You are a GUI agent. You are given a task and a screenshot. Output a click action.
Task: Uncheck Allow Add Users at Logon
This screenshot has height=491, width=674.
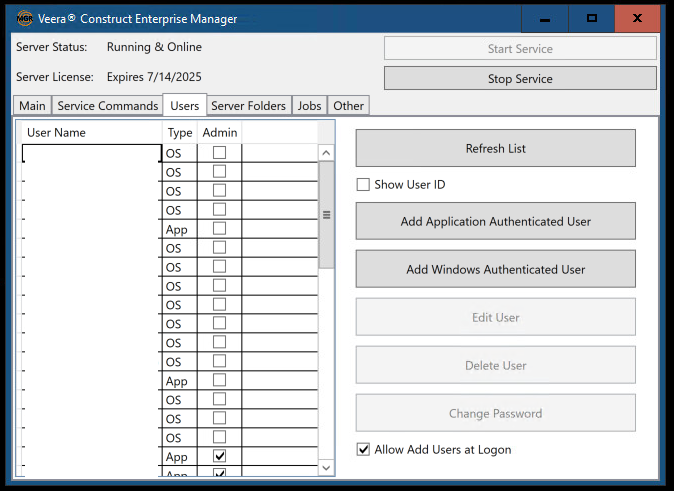[x=363, y=450]
